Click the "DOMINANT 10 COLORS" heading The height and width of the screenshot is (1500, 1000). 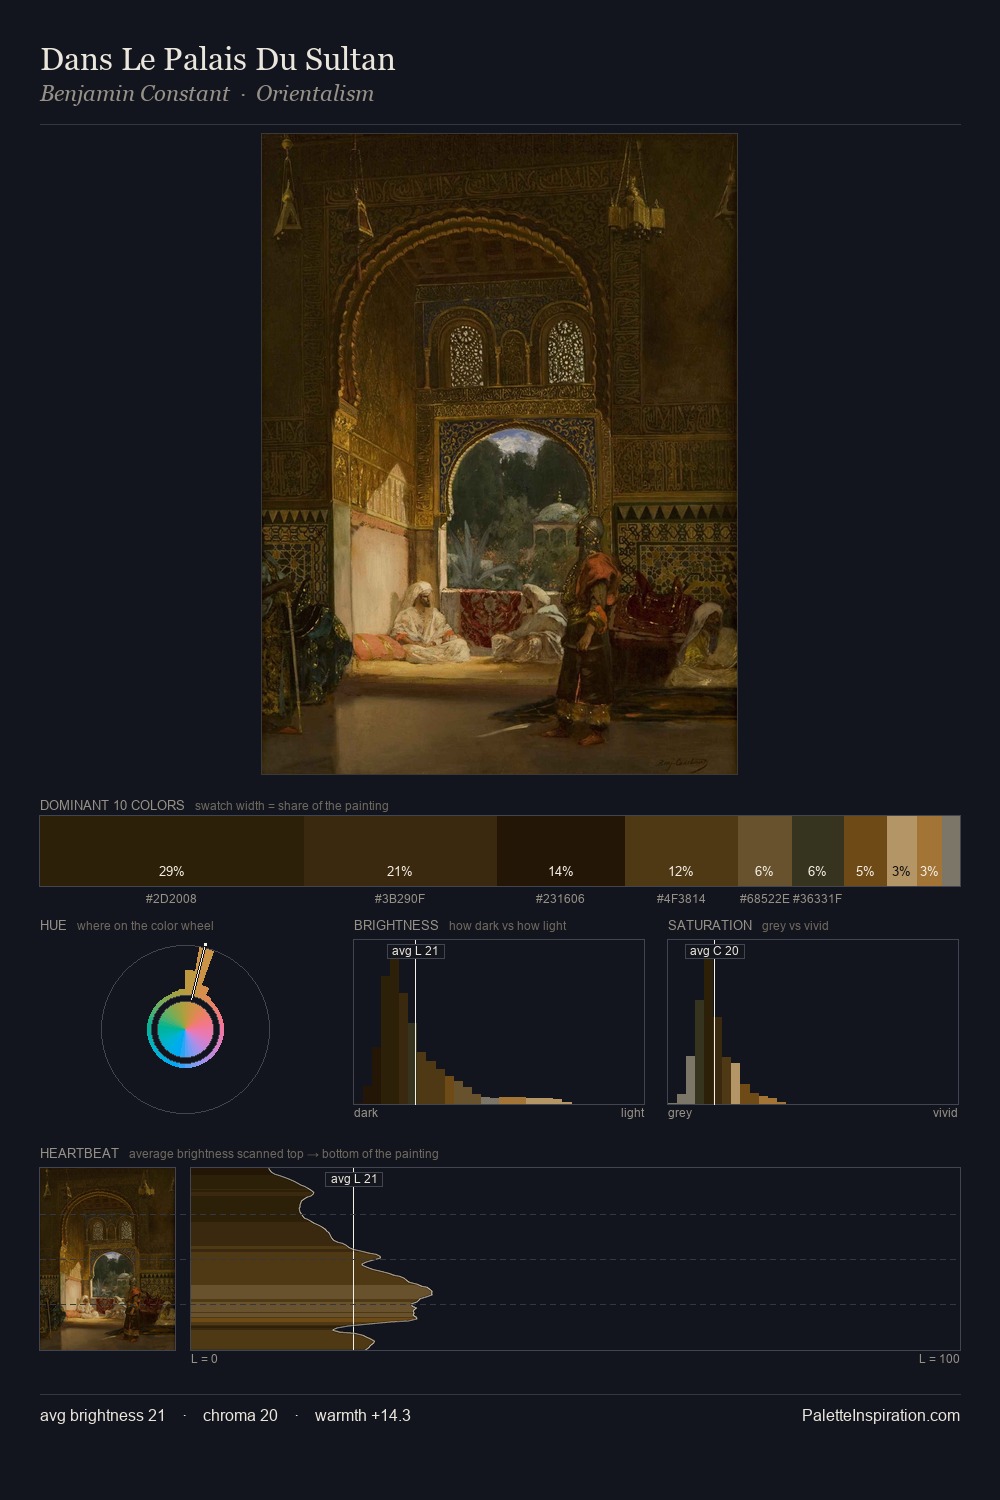point(112,805)
